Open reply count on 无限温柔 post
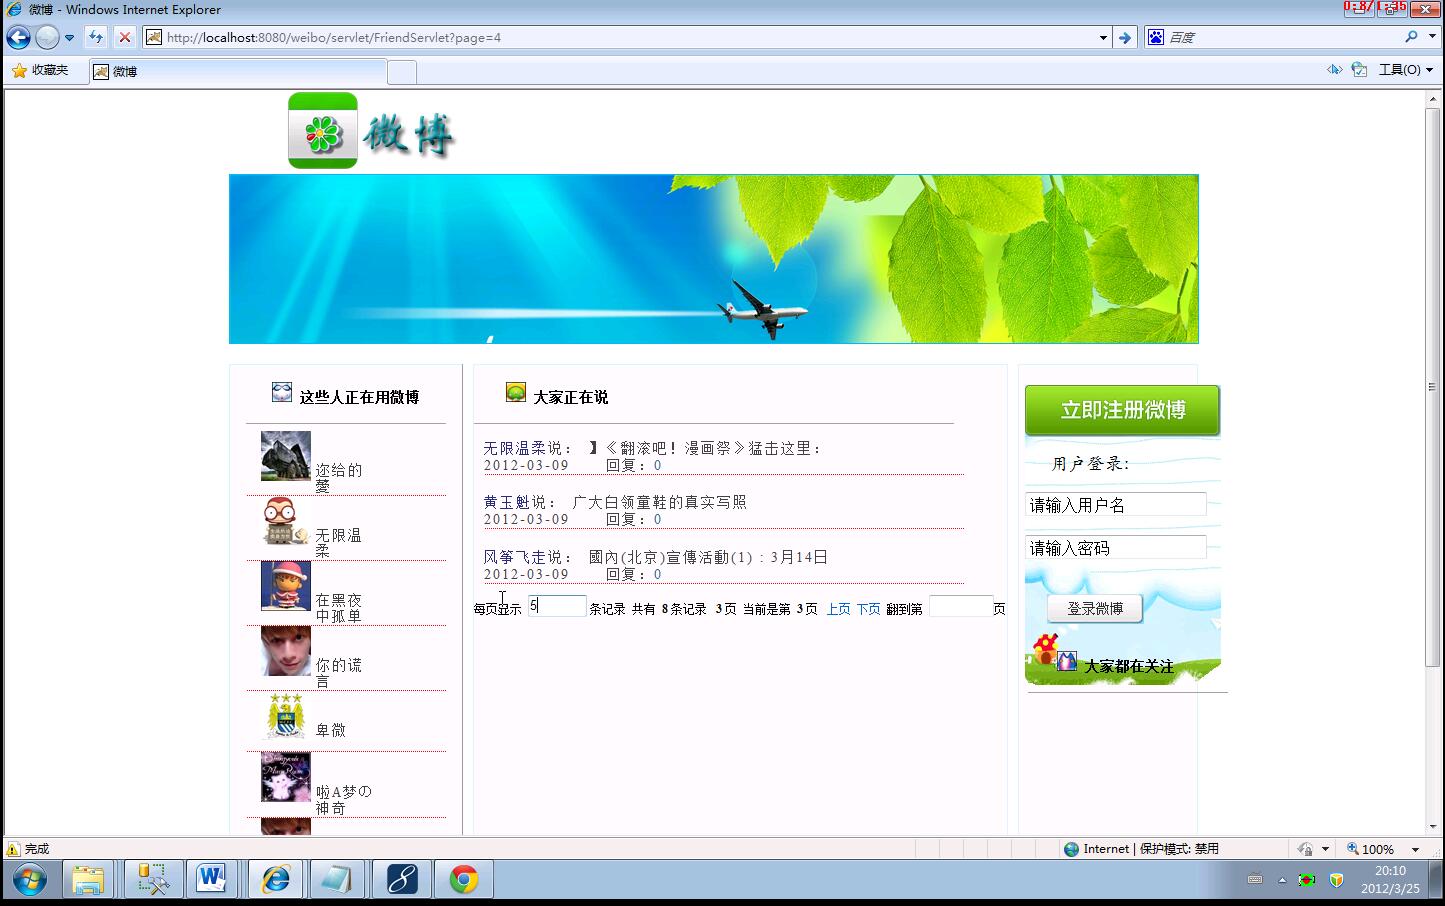The width and height of the screenshot is (1445, 906). 658,465
